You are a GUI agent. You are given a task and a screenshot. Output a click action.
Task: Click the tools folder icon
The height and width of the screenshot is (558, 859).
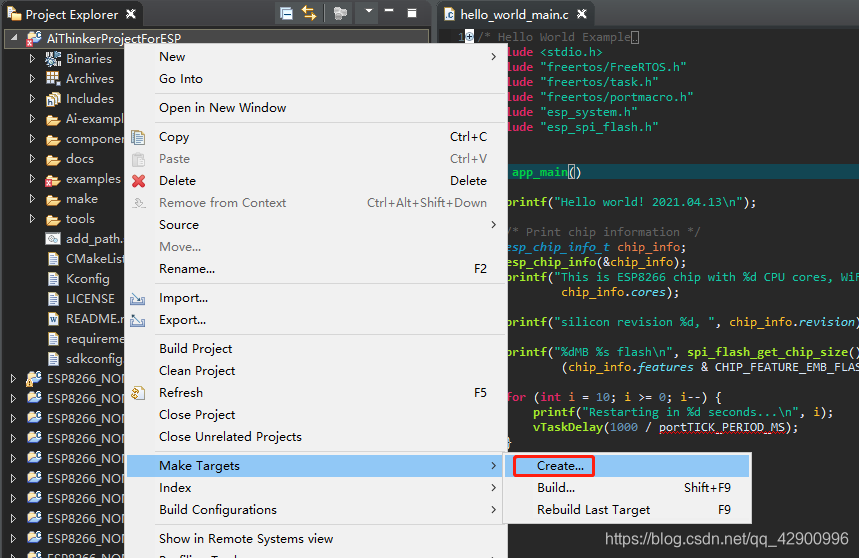(53, 220)
